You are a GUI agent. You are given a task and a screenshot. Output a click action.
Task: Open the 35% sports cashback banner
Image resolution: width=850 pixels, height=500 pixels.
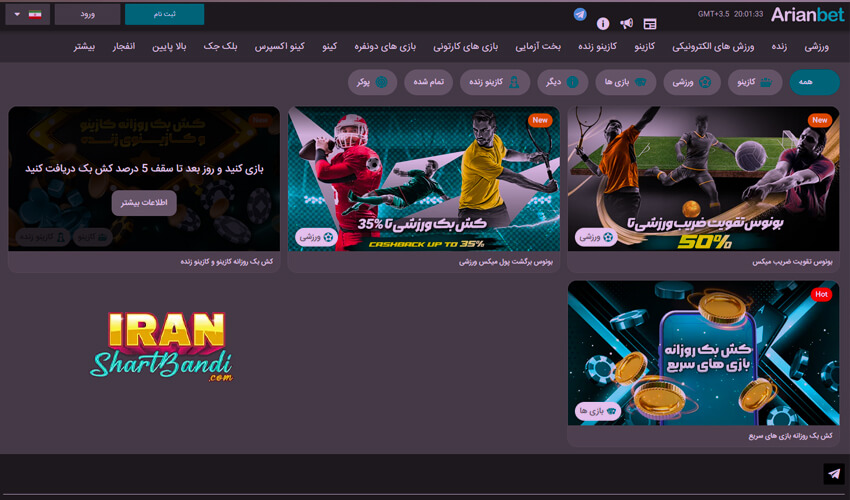pos(424,178)
